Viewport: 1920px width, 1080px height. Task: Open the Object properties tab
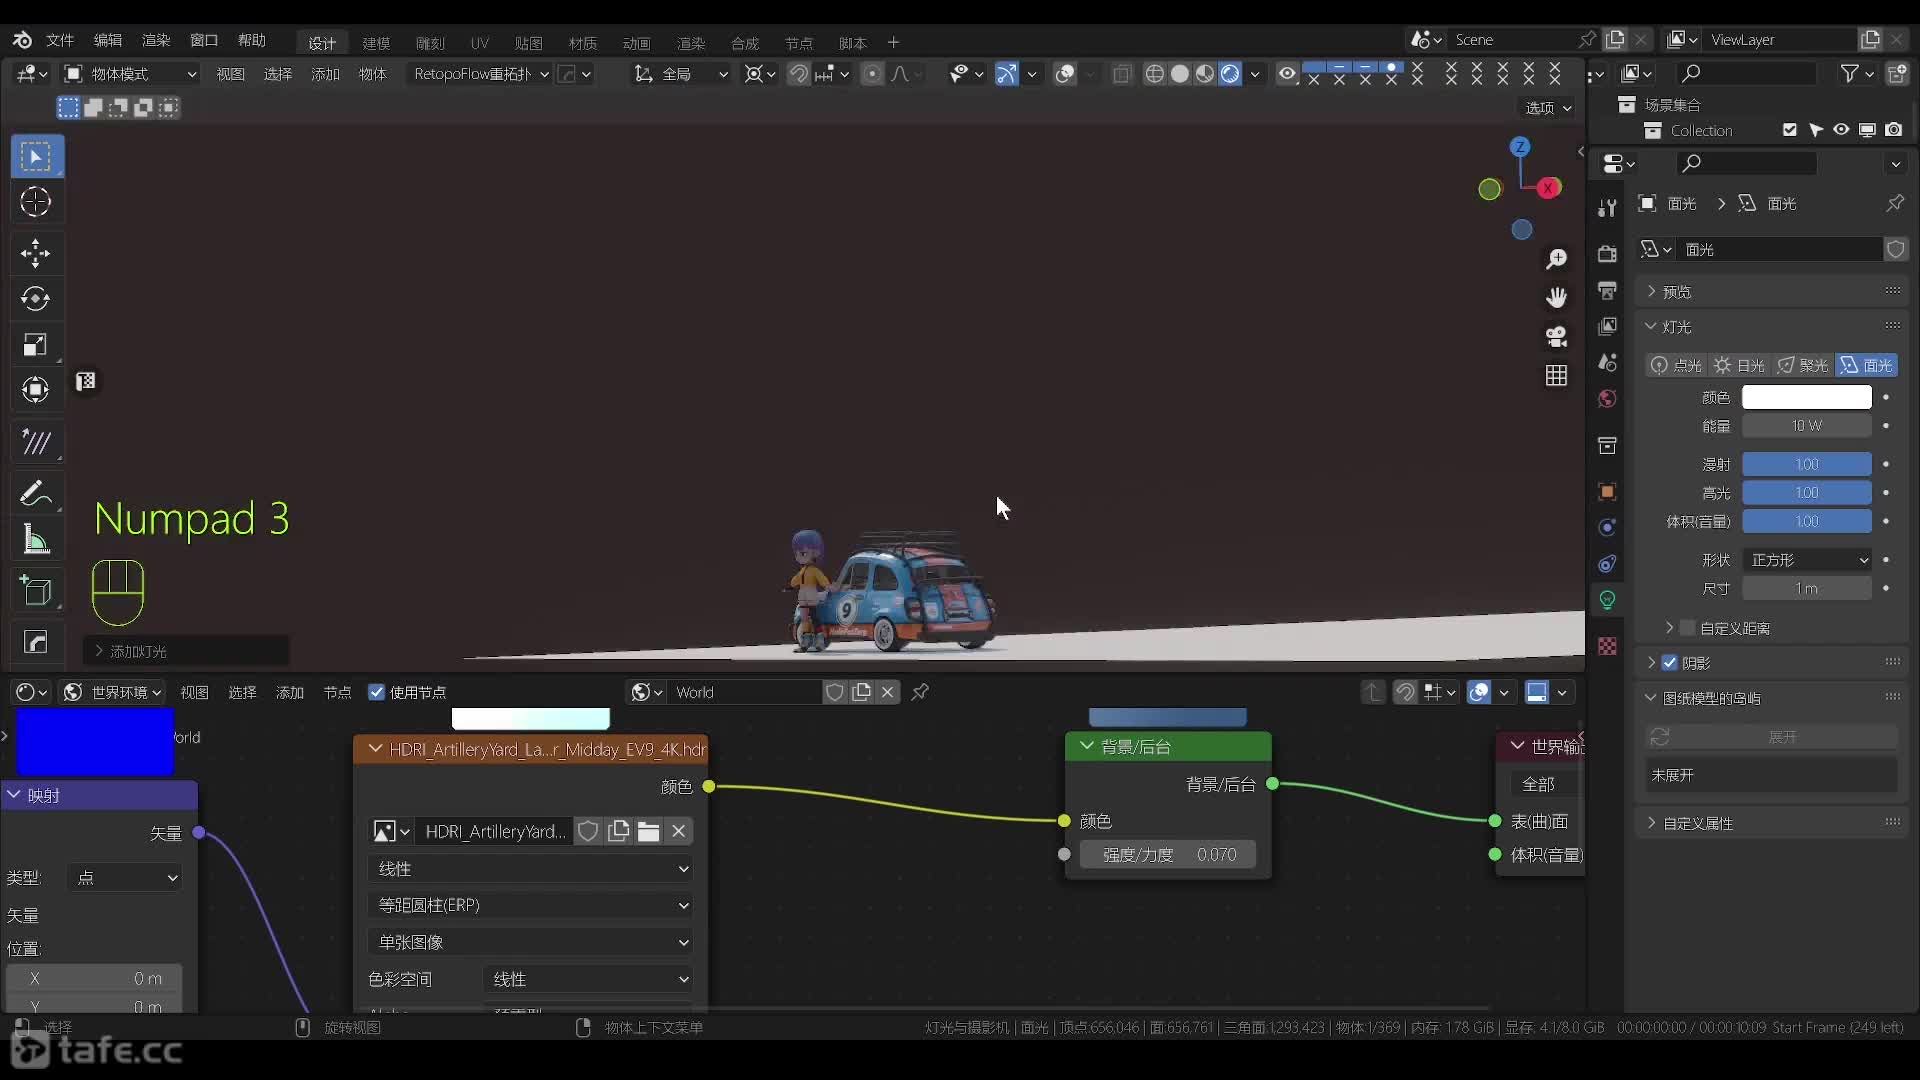1607,491
